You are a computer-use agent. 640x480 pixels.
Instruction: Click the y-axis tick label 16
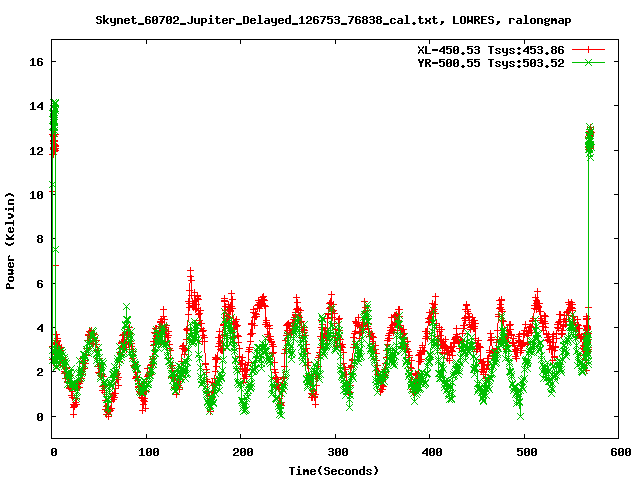(x=36, y=62)
